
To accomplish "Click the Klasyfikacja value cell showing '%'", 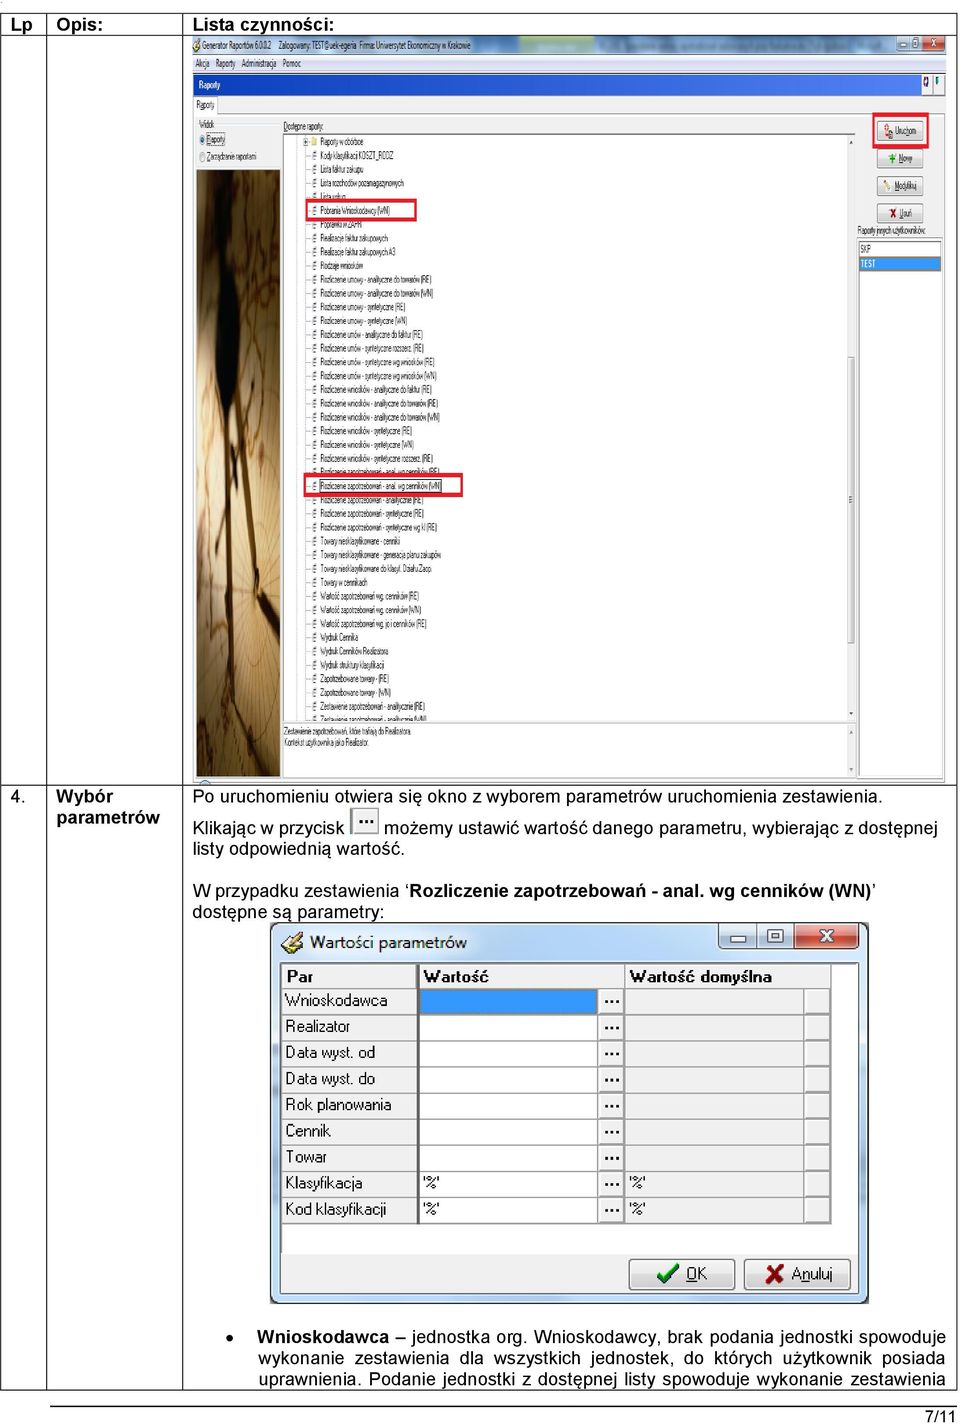I will point(508,1183).
